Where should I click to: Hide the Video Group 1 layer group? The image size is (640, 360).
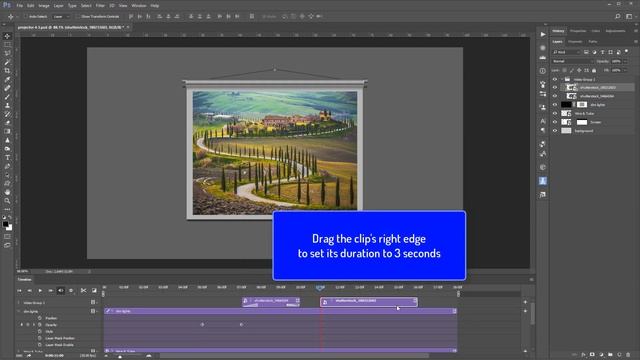pyautogui.click(x=555, y=79)
